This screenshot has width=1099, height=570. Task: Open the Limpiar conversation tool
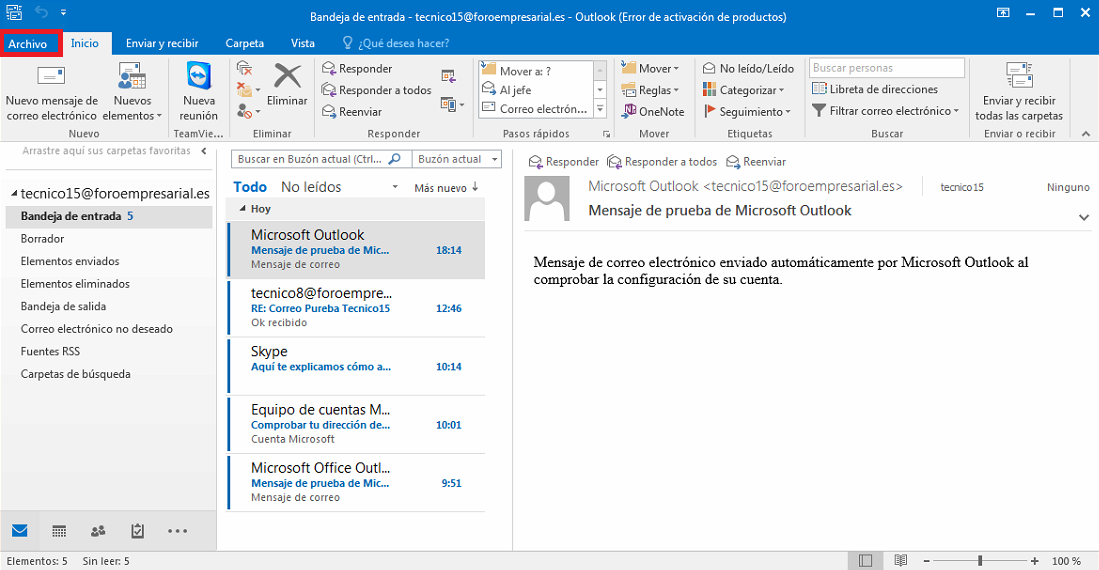(x=247, y=90)
